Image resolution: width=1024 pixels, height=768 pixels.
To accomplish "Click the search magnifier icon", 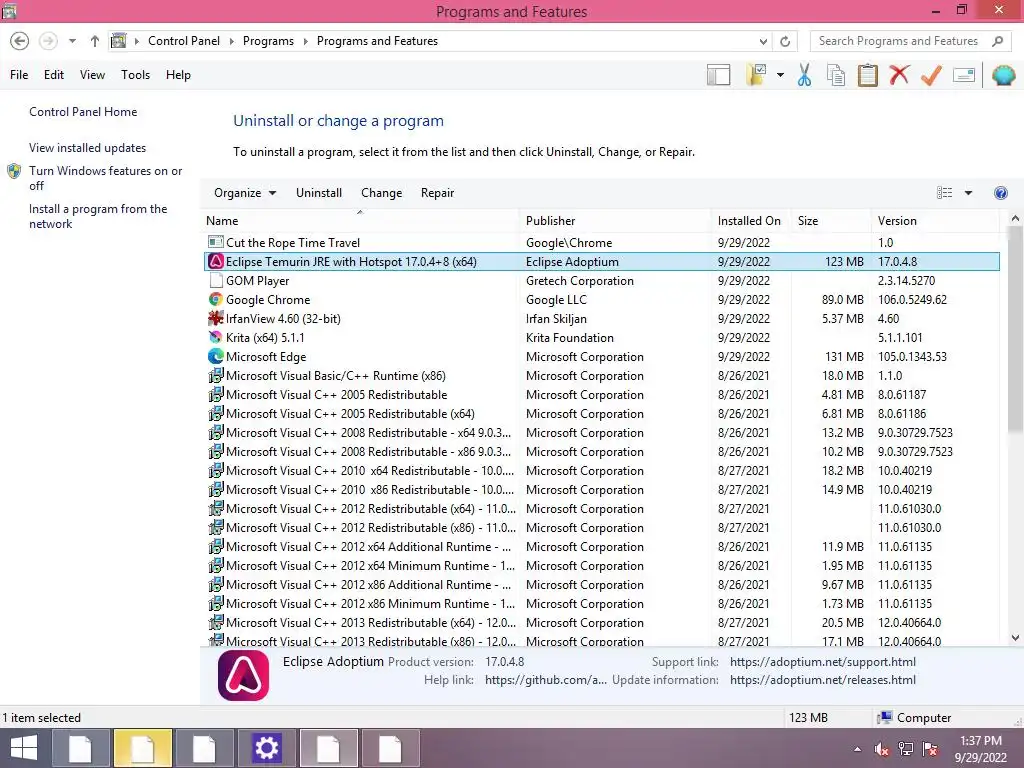I will click(997, 41).
